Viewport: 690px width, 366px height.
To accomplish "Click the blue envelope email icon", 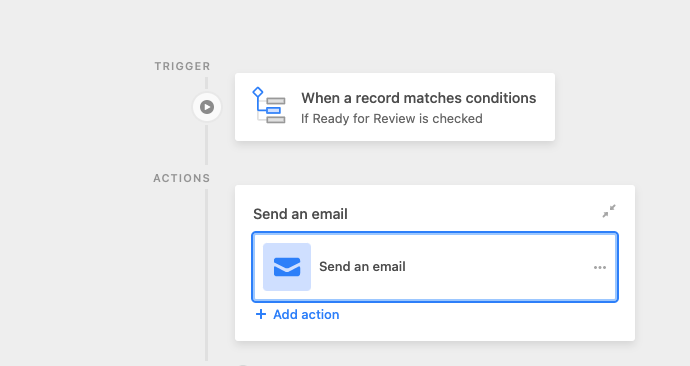I will coord(287,267).
